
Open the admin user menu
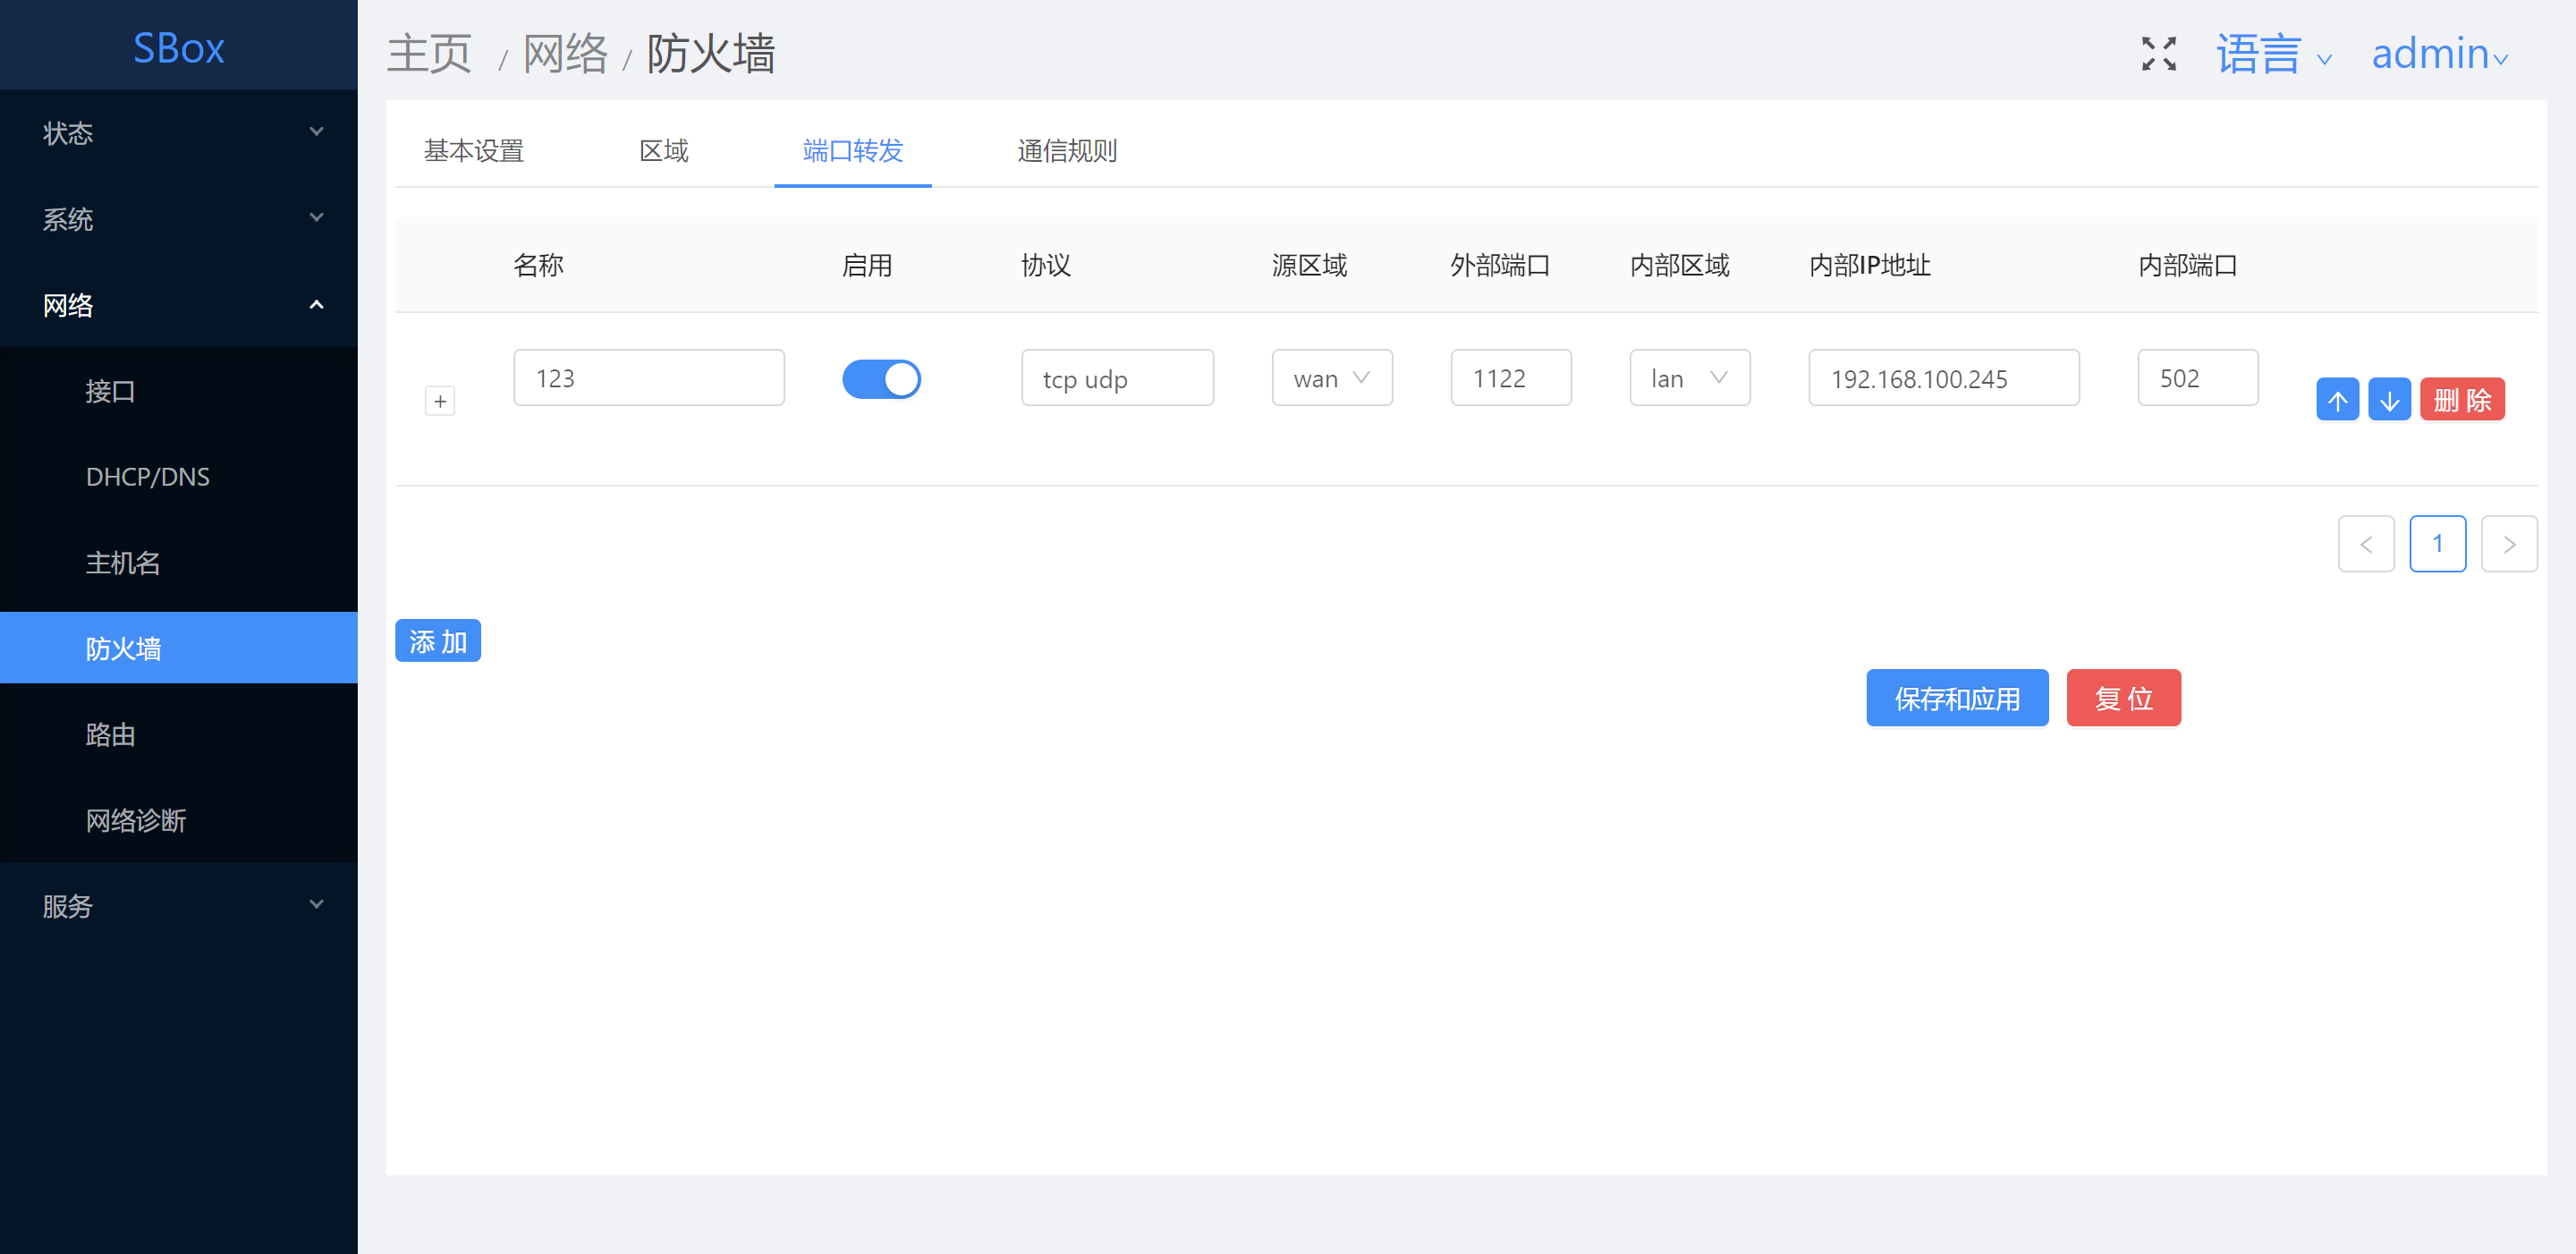point(2438,54)
